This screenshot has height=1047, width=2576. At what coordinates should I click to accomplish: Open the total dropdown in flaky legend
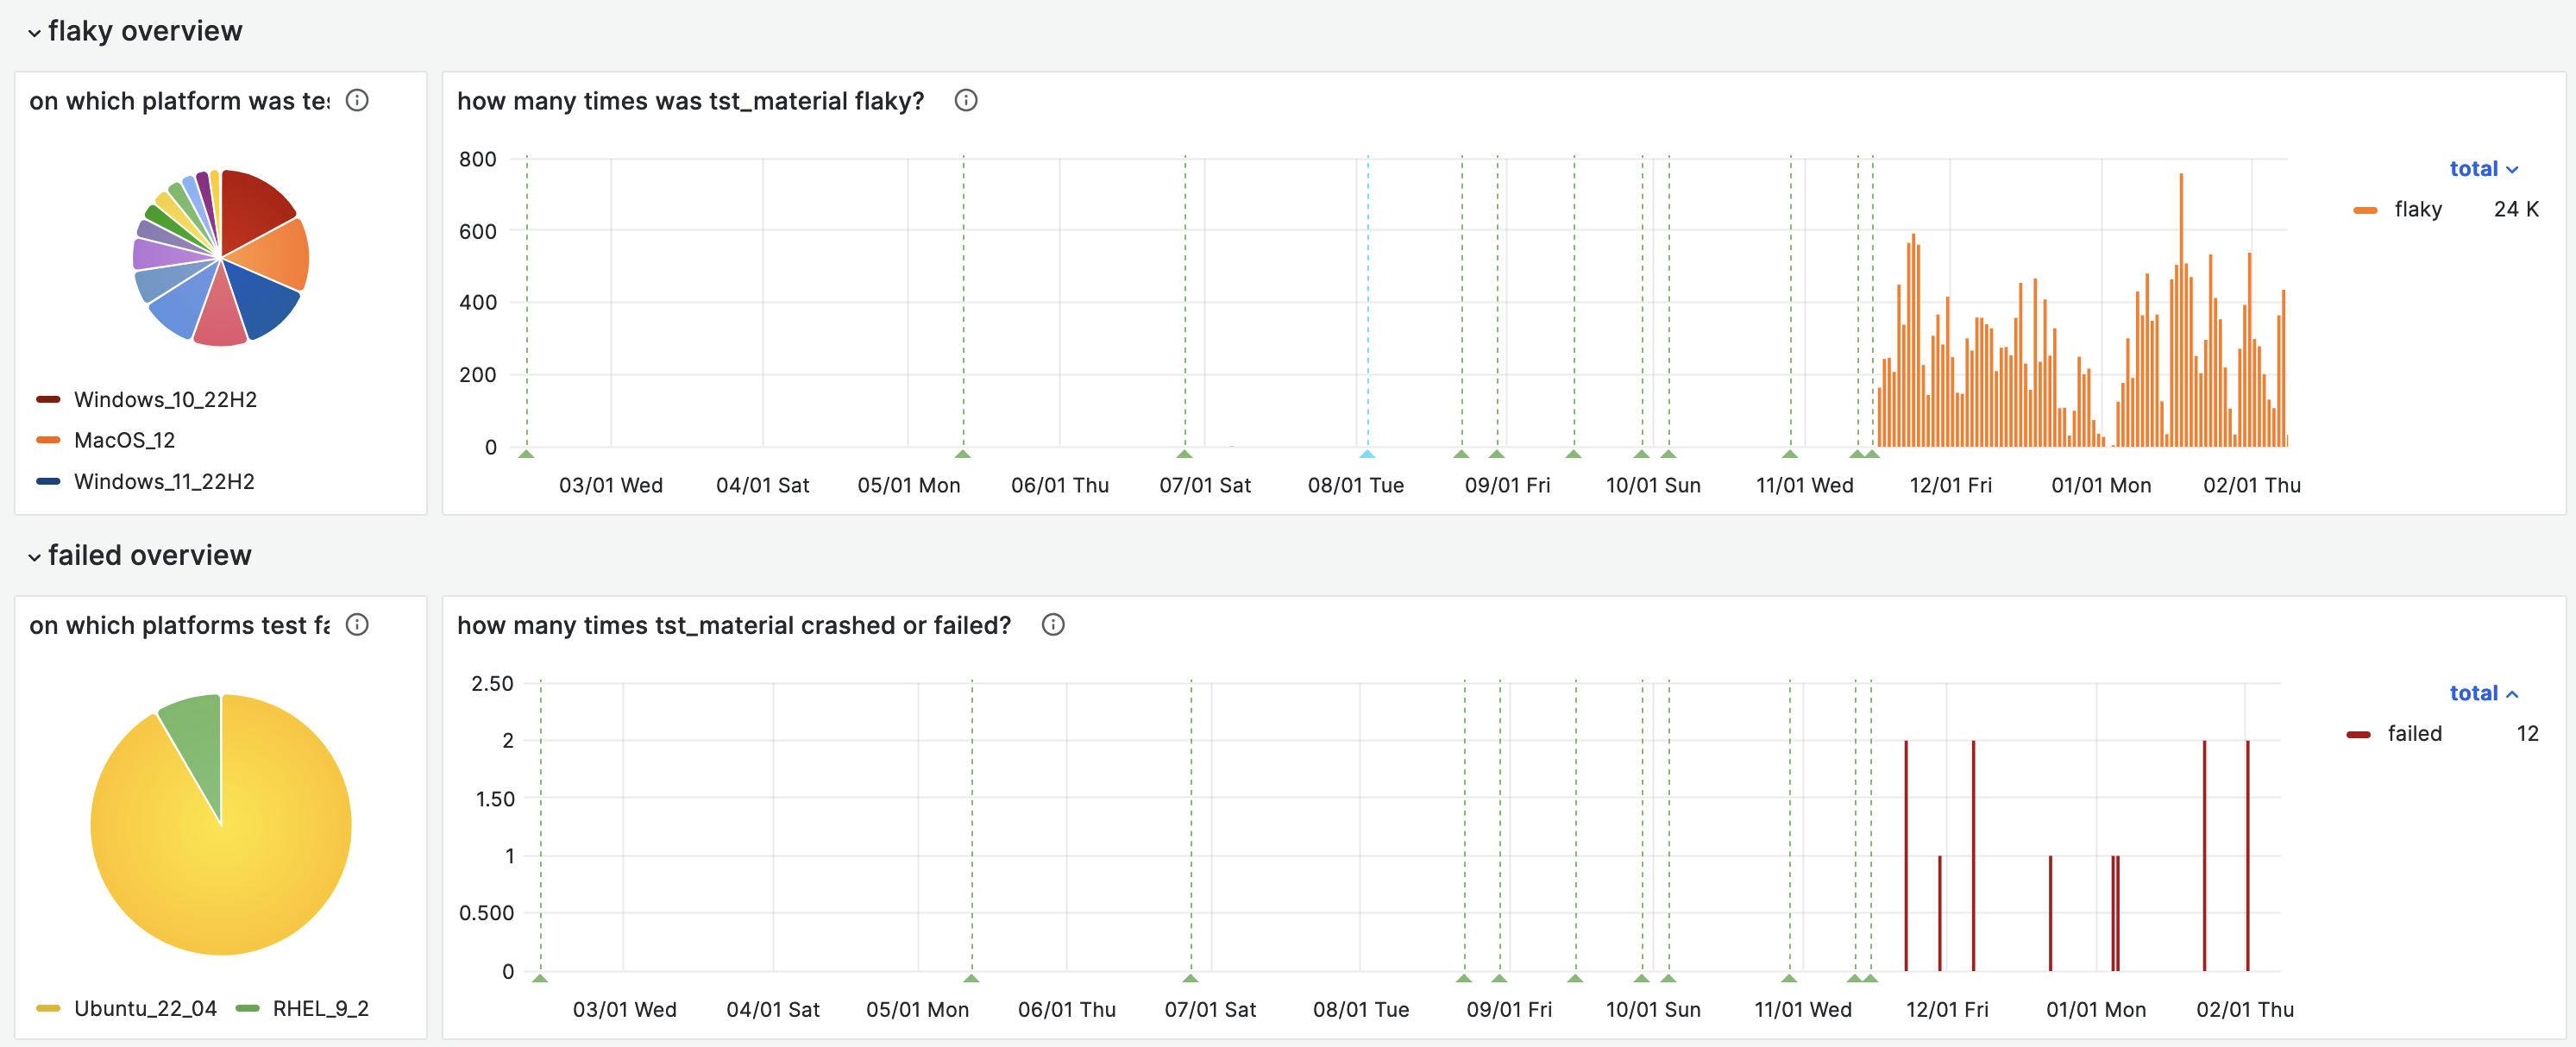pyautogui.click(x=2483, y=169)
